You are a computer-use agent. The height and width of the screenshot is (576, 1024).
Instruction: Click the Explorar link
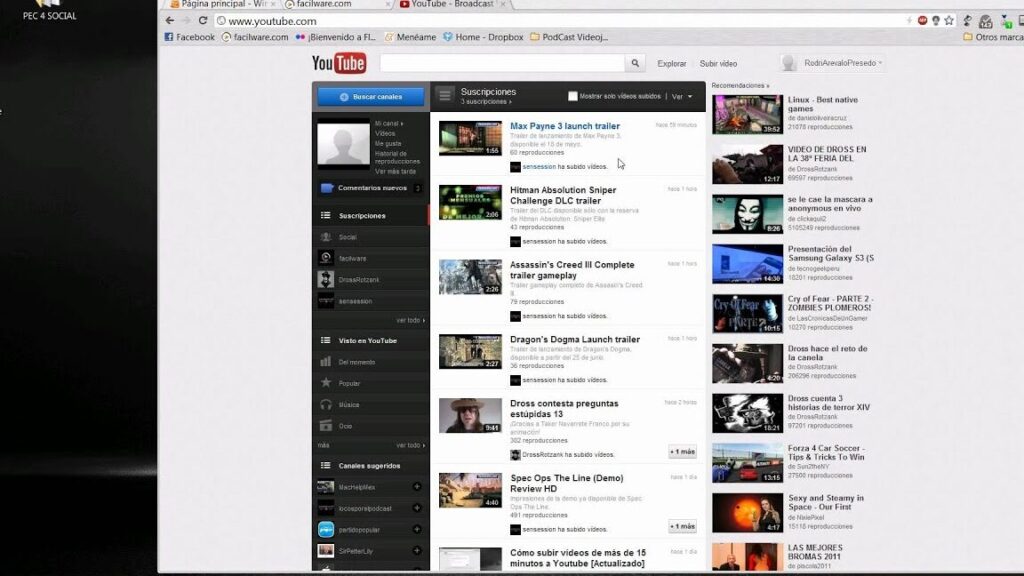click(671, 63)
